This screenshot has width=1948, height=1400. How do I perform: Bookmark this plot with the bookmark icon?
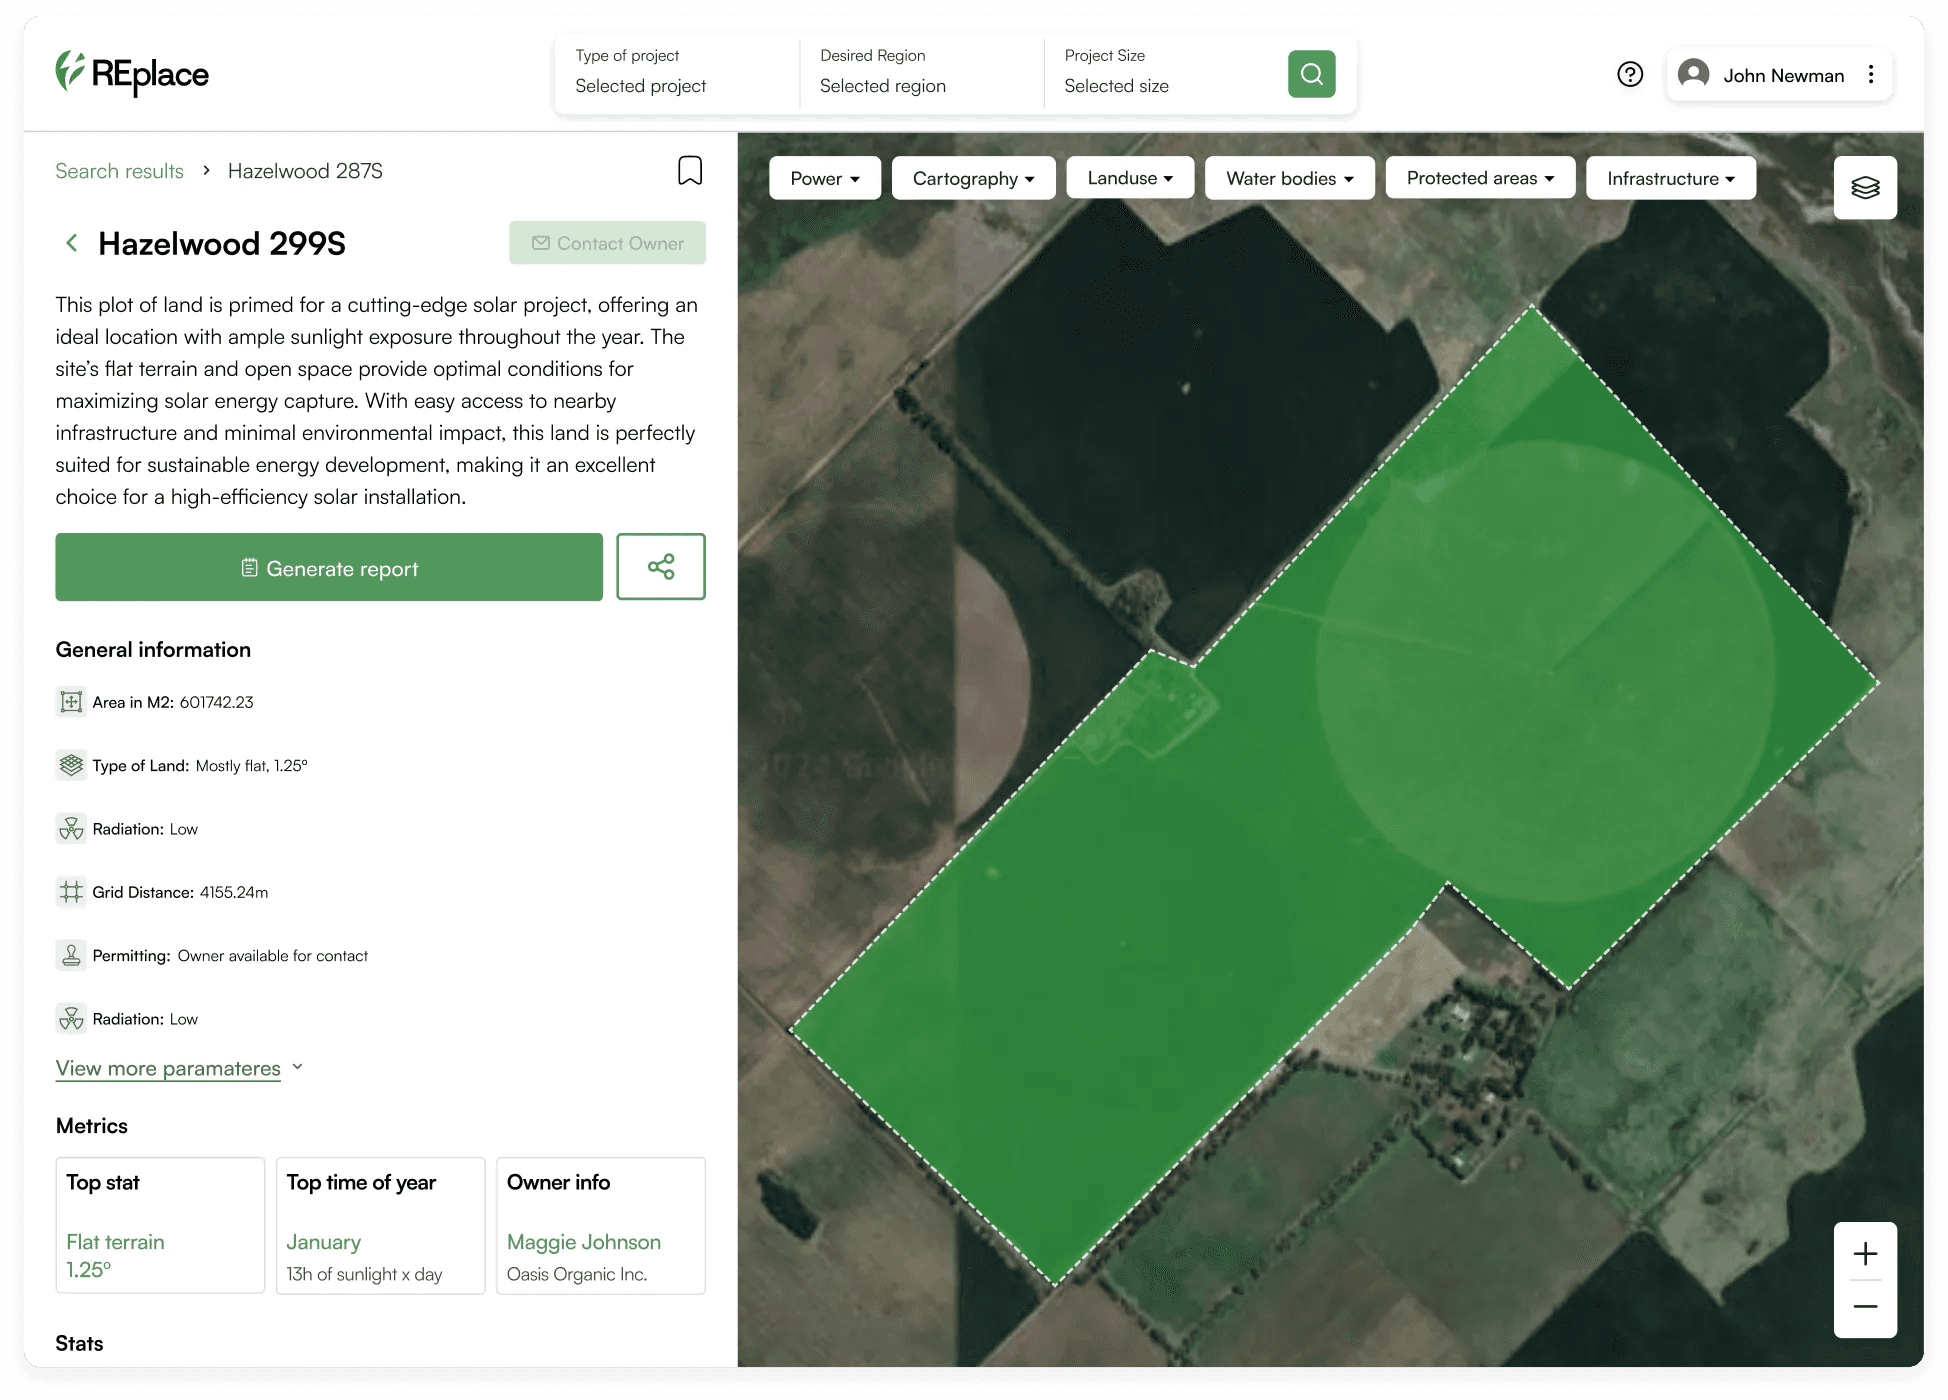(x=690, y=171)
